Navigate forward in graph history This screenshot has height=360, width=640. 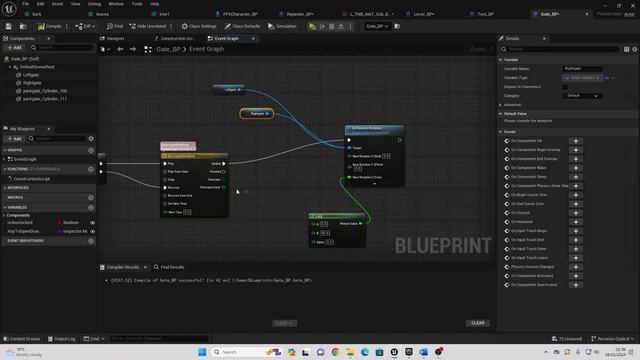133,49
